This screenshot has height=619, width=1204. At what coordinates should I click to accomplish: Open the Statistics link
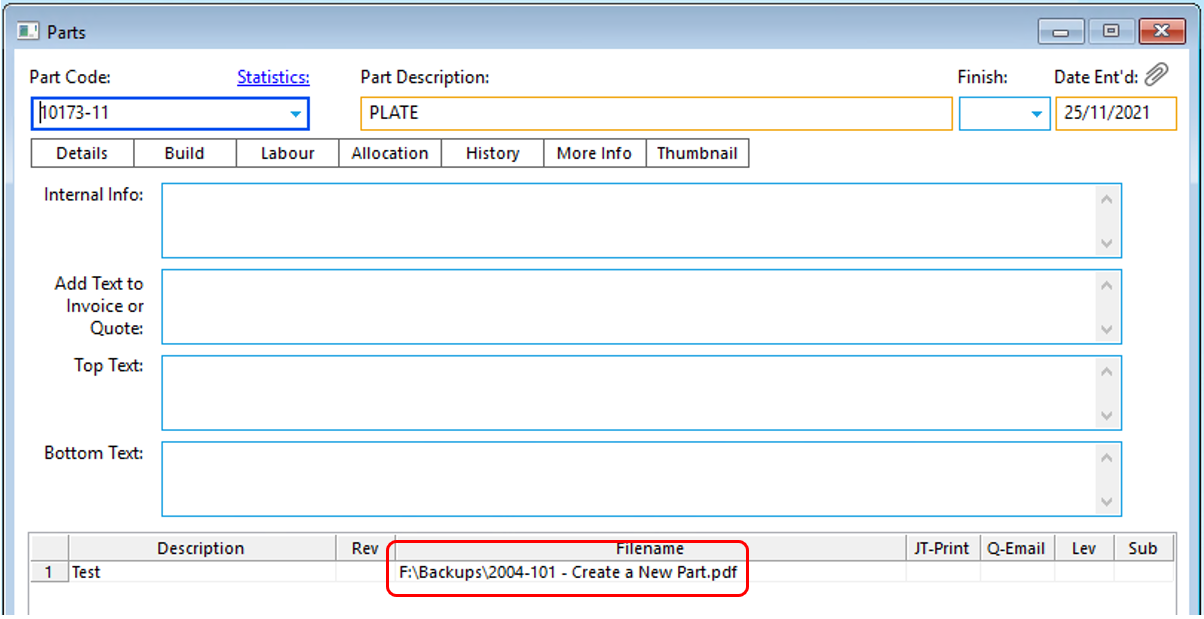coord(273,77)
